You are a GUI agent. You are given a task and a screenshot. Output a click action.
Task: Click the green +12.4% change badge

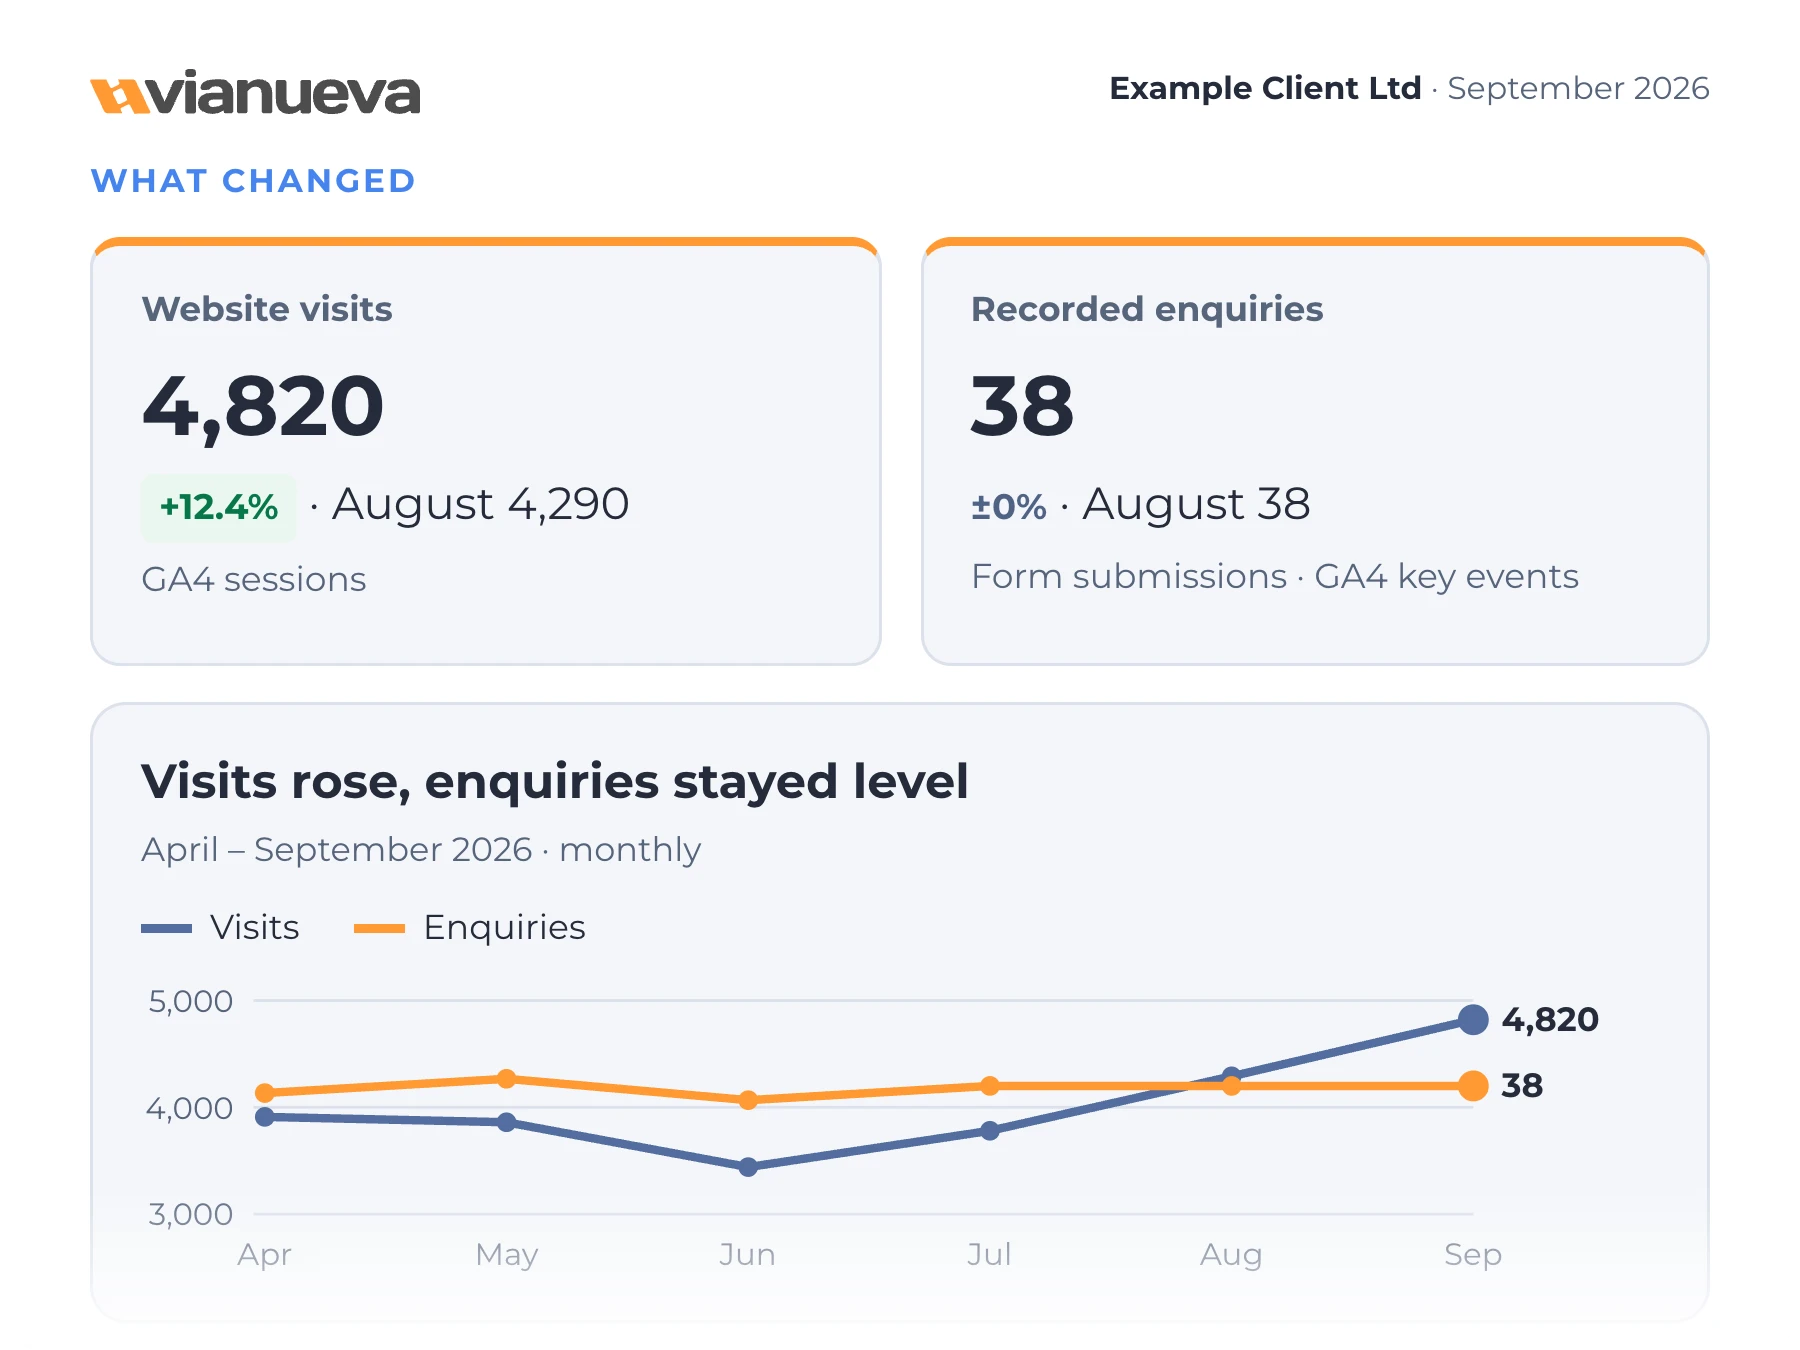tap(219, 507)
